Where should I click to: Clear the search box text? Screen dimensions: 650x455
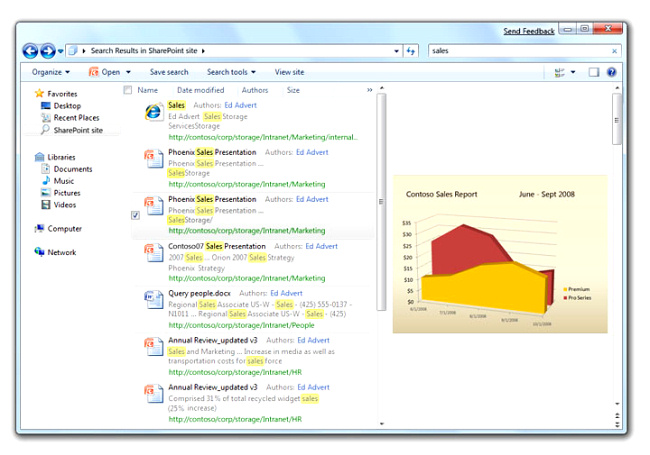tap(614, 51)
